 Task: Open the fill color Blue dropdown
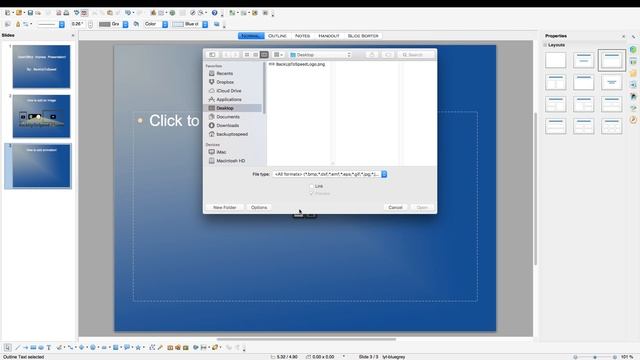click(205, 24)
